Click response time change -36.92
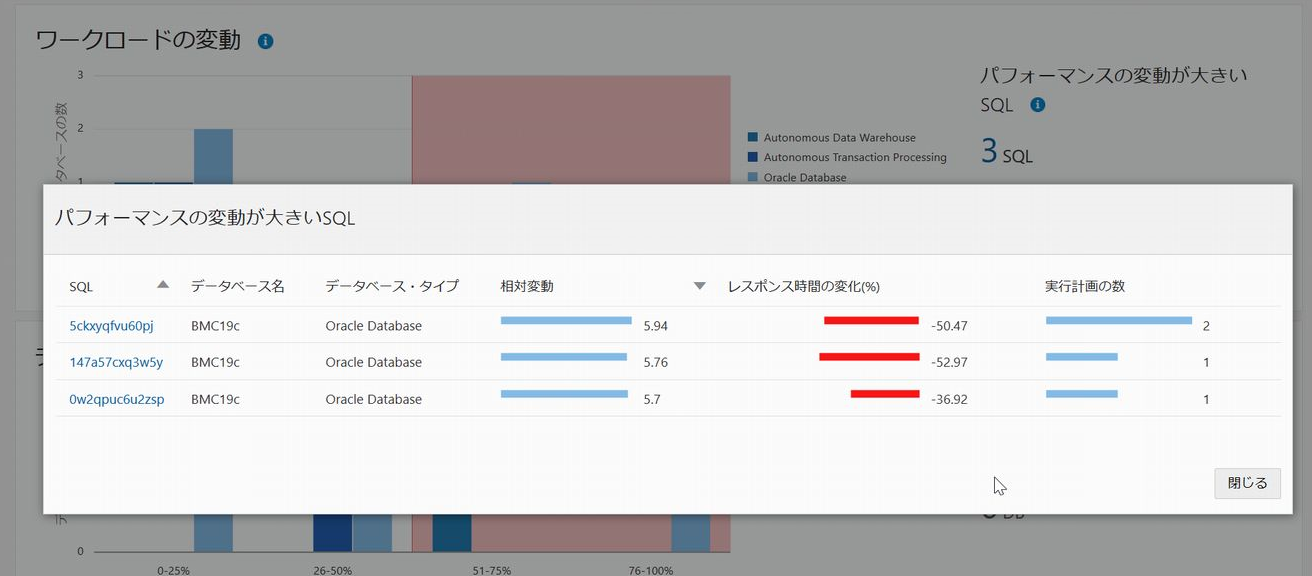 [949, 399]
